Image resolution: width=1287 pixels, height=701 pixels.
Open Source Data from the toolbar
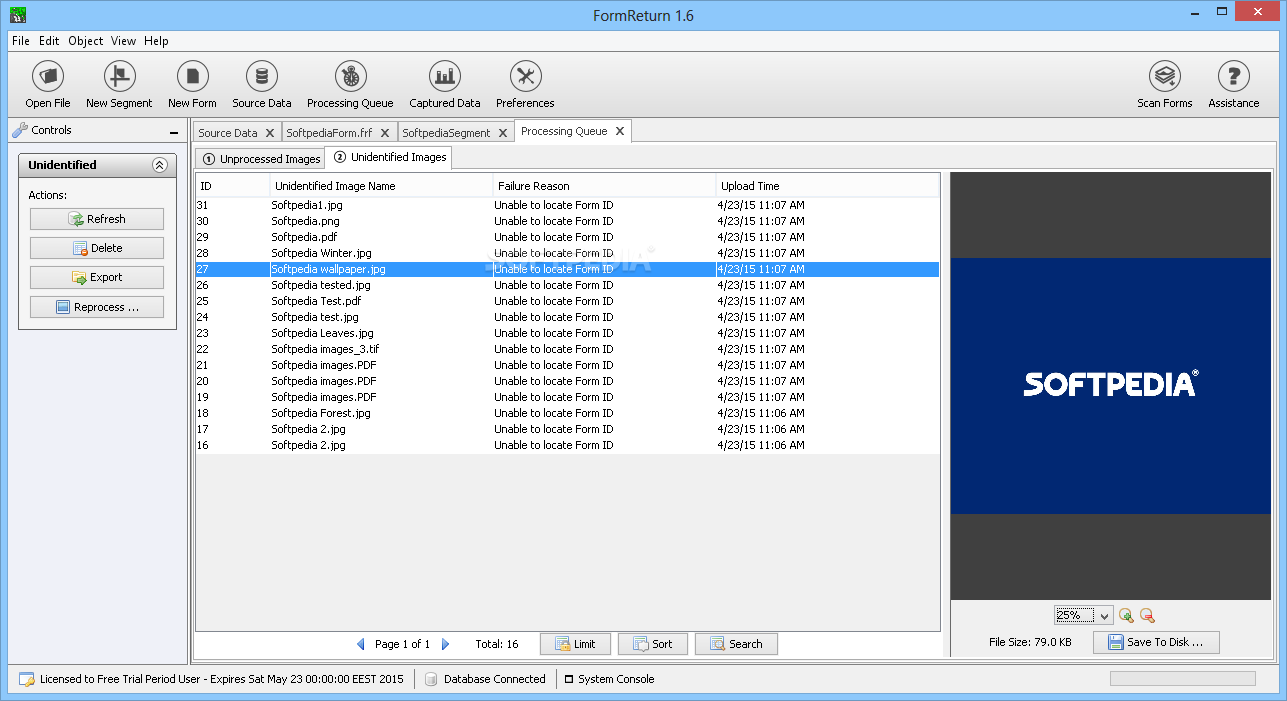coord(262,76)
